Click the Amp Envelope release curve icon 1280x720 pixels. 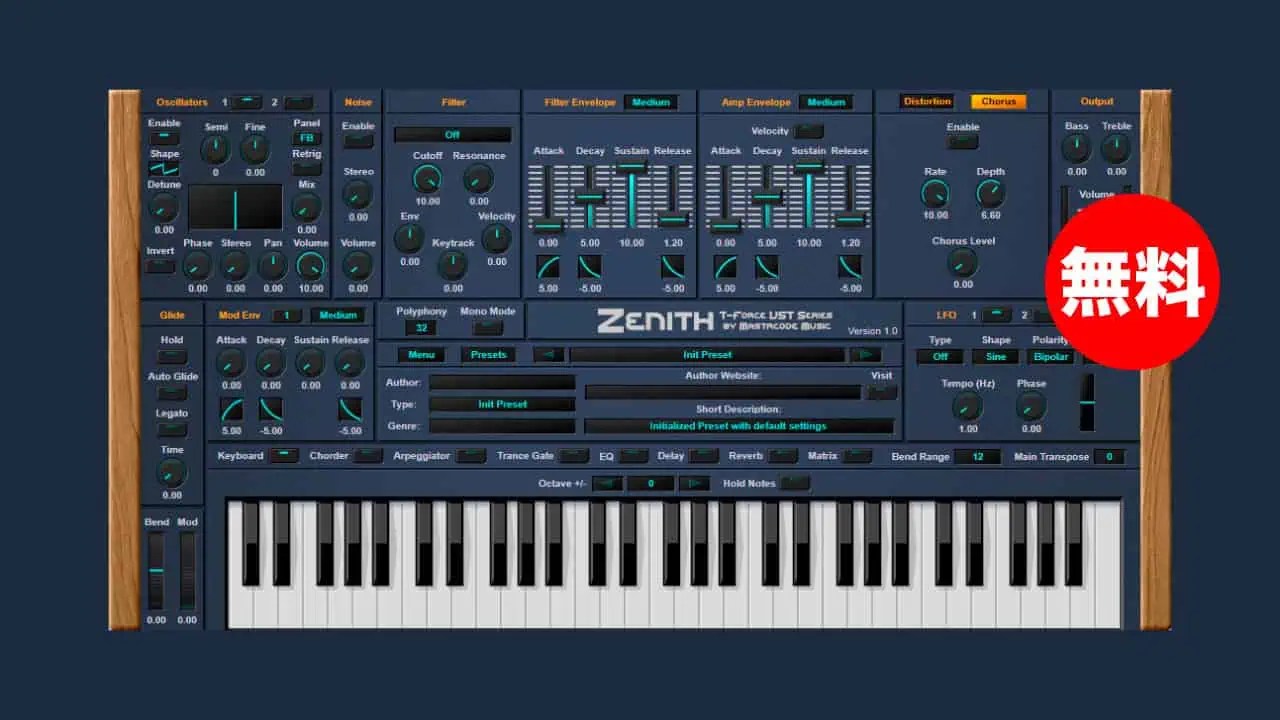coord(850,267)
